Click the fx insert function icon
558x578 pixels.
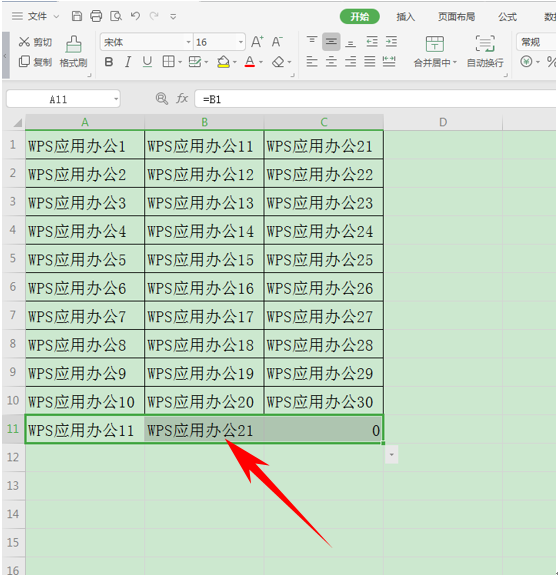[x=182, y=99]
